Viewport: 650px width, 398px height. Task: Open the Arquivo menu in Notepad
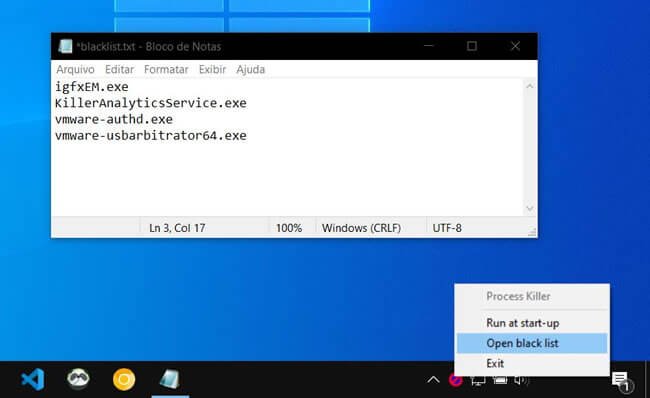coord(75,69)
